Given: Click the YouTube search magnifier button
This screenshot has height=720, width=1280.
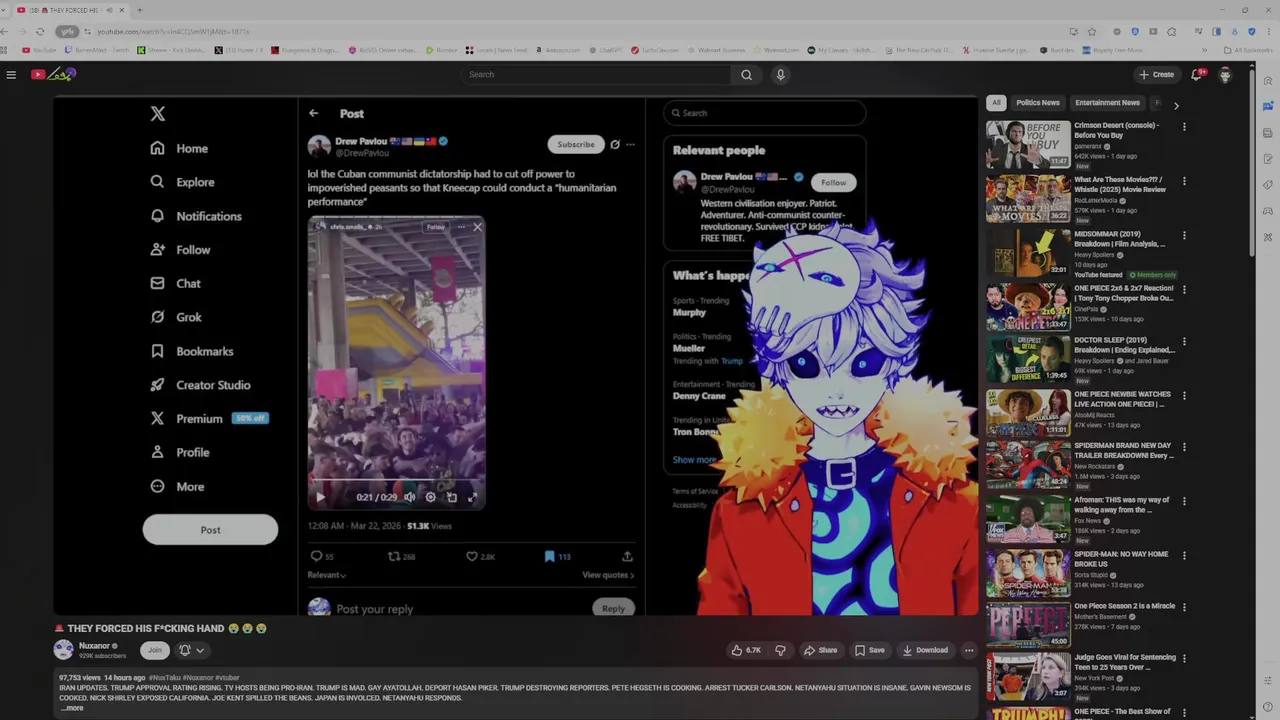Looking at the screenshot, I should click(746, 74).
